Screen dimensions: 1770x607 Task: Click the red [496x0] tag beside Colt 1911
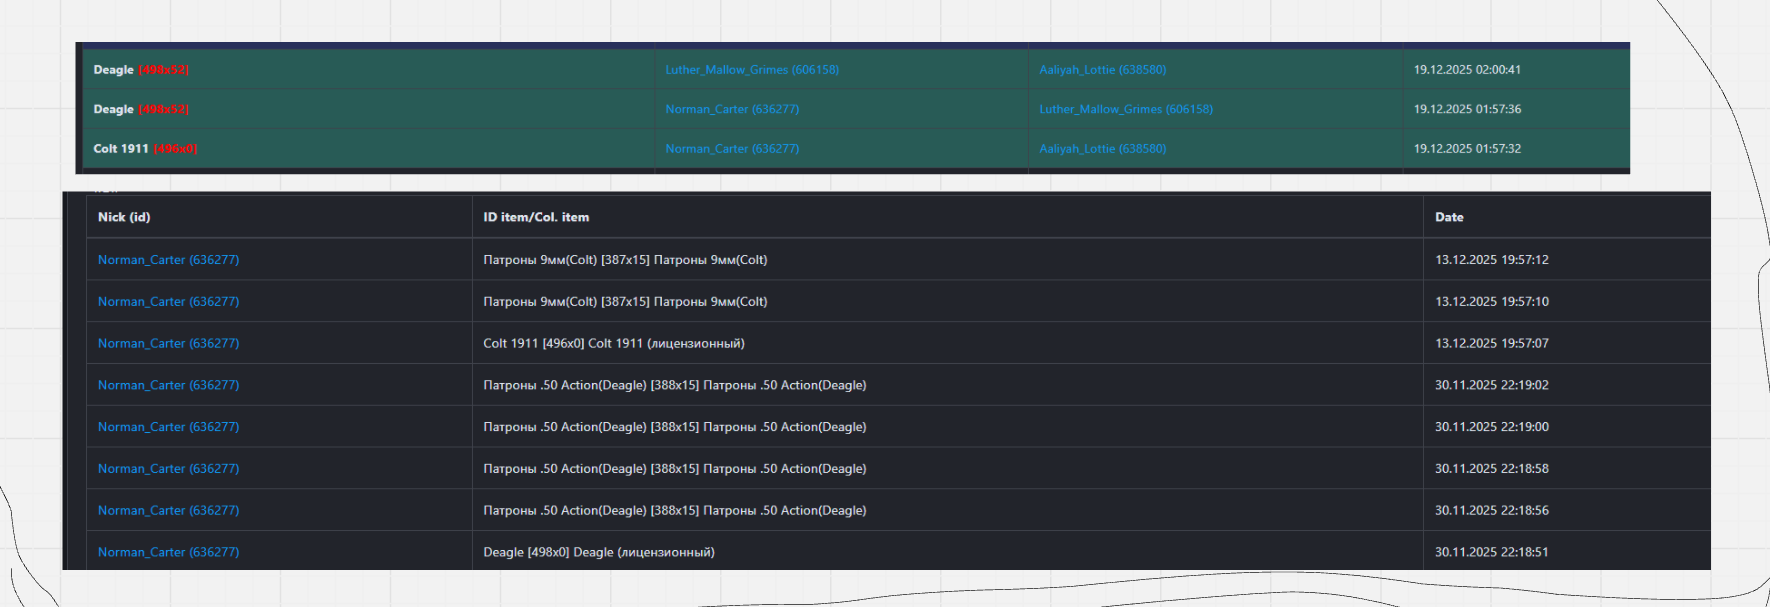(175, 149)
